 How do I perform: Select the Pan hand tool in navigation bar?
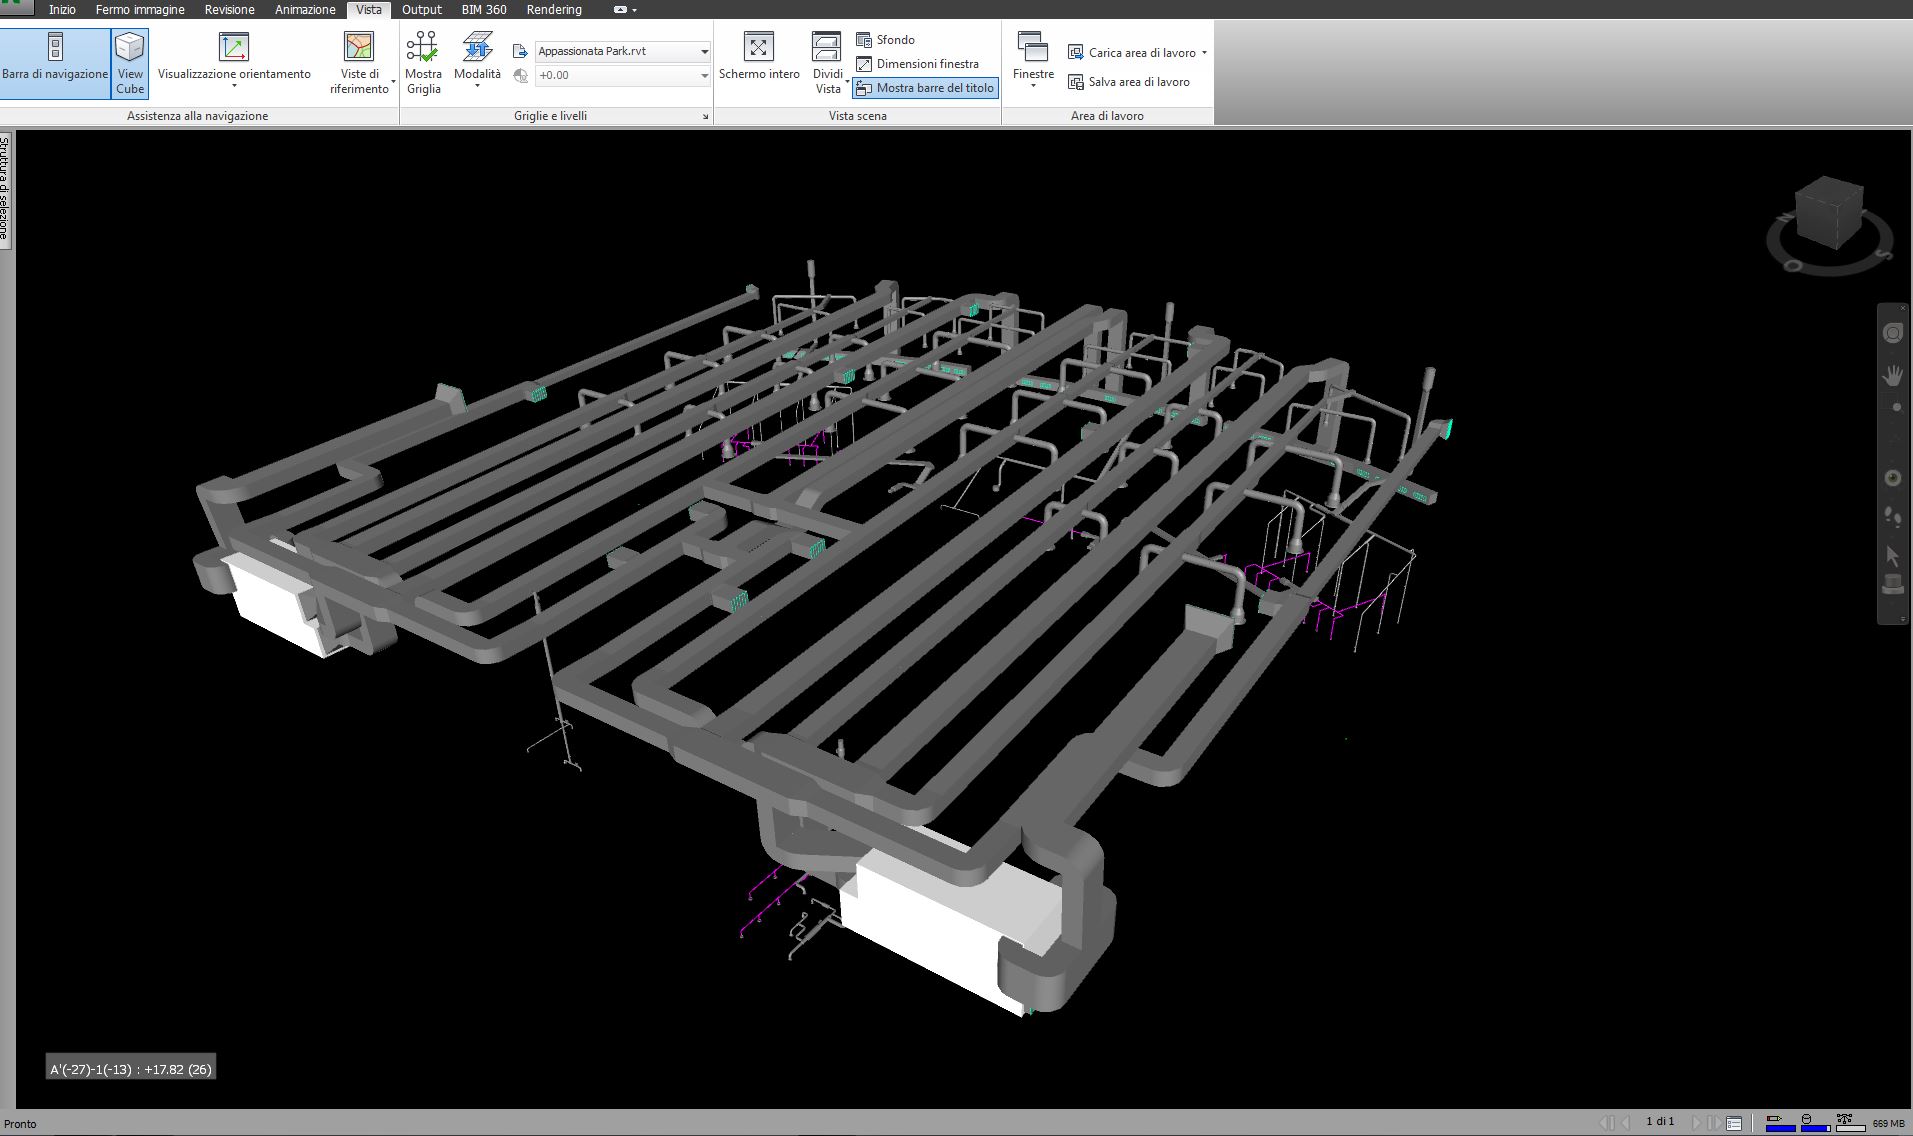coord(1892,375)
